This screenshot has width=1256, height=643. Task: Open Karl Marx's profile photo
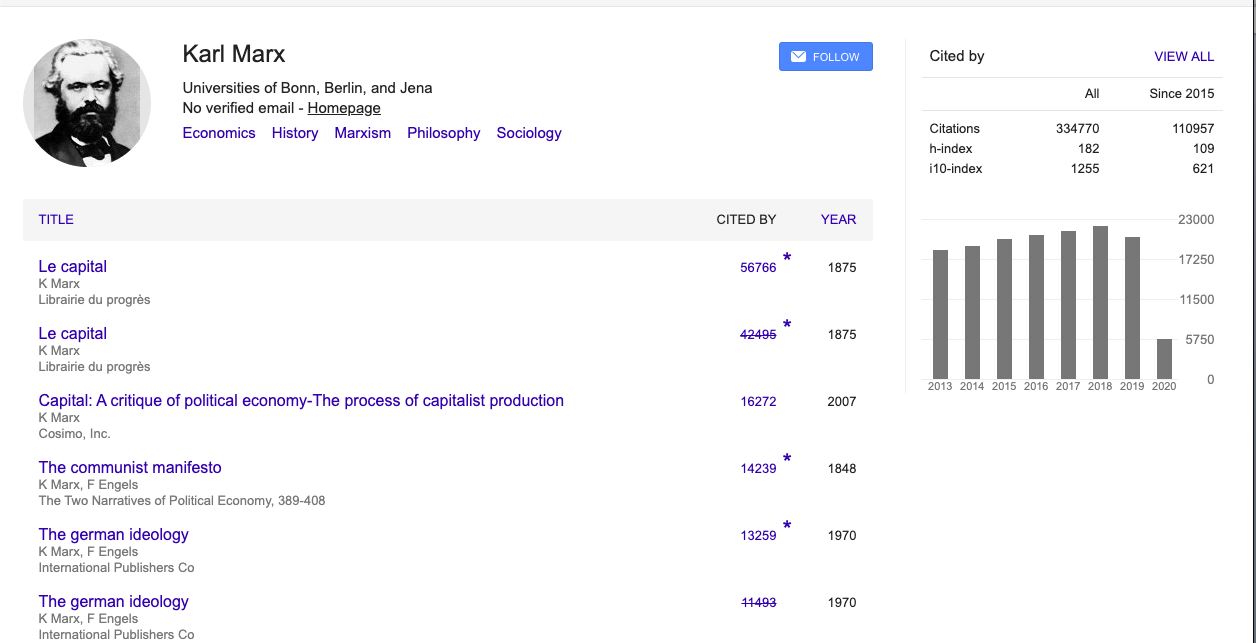click(x=87, y=103)
